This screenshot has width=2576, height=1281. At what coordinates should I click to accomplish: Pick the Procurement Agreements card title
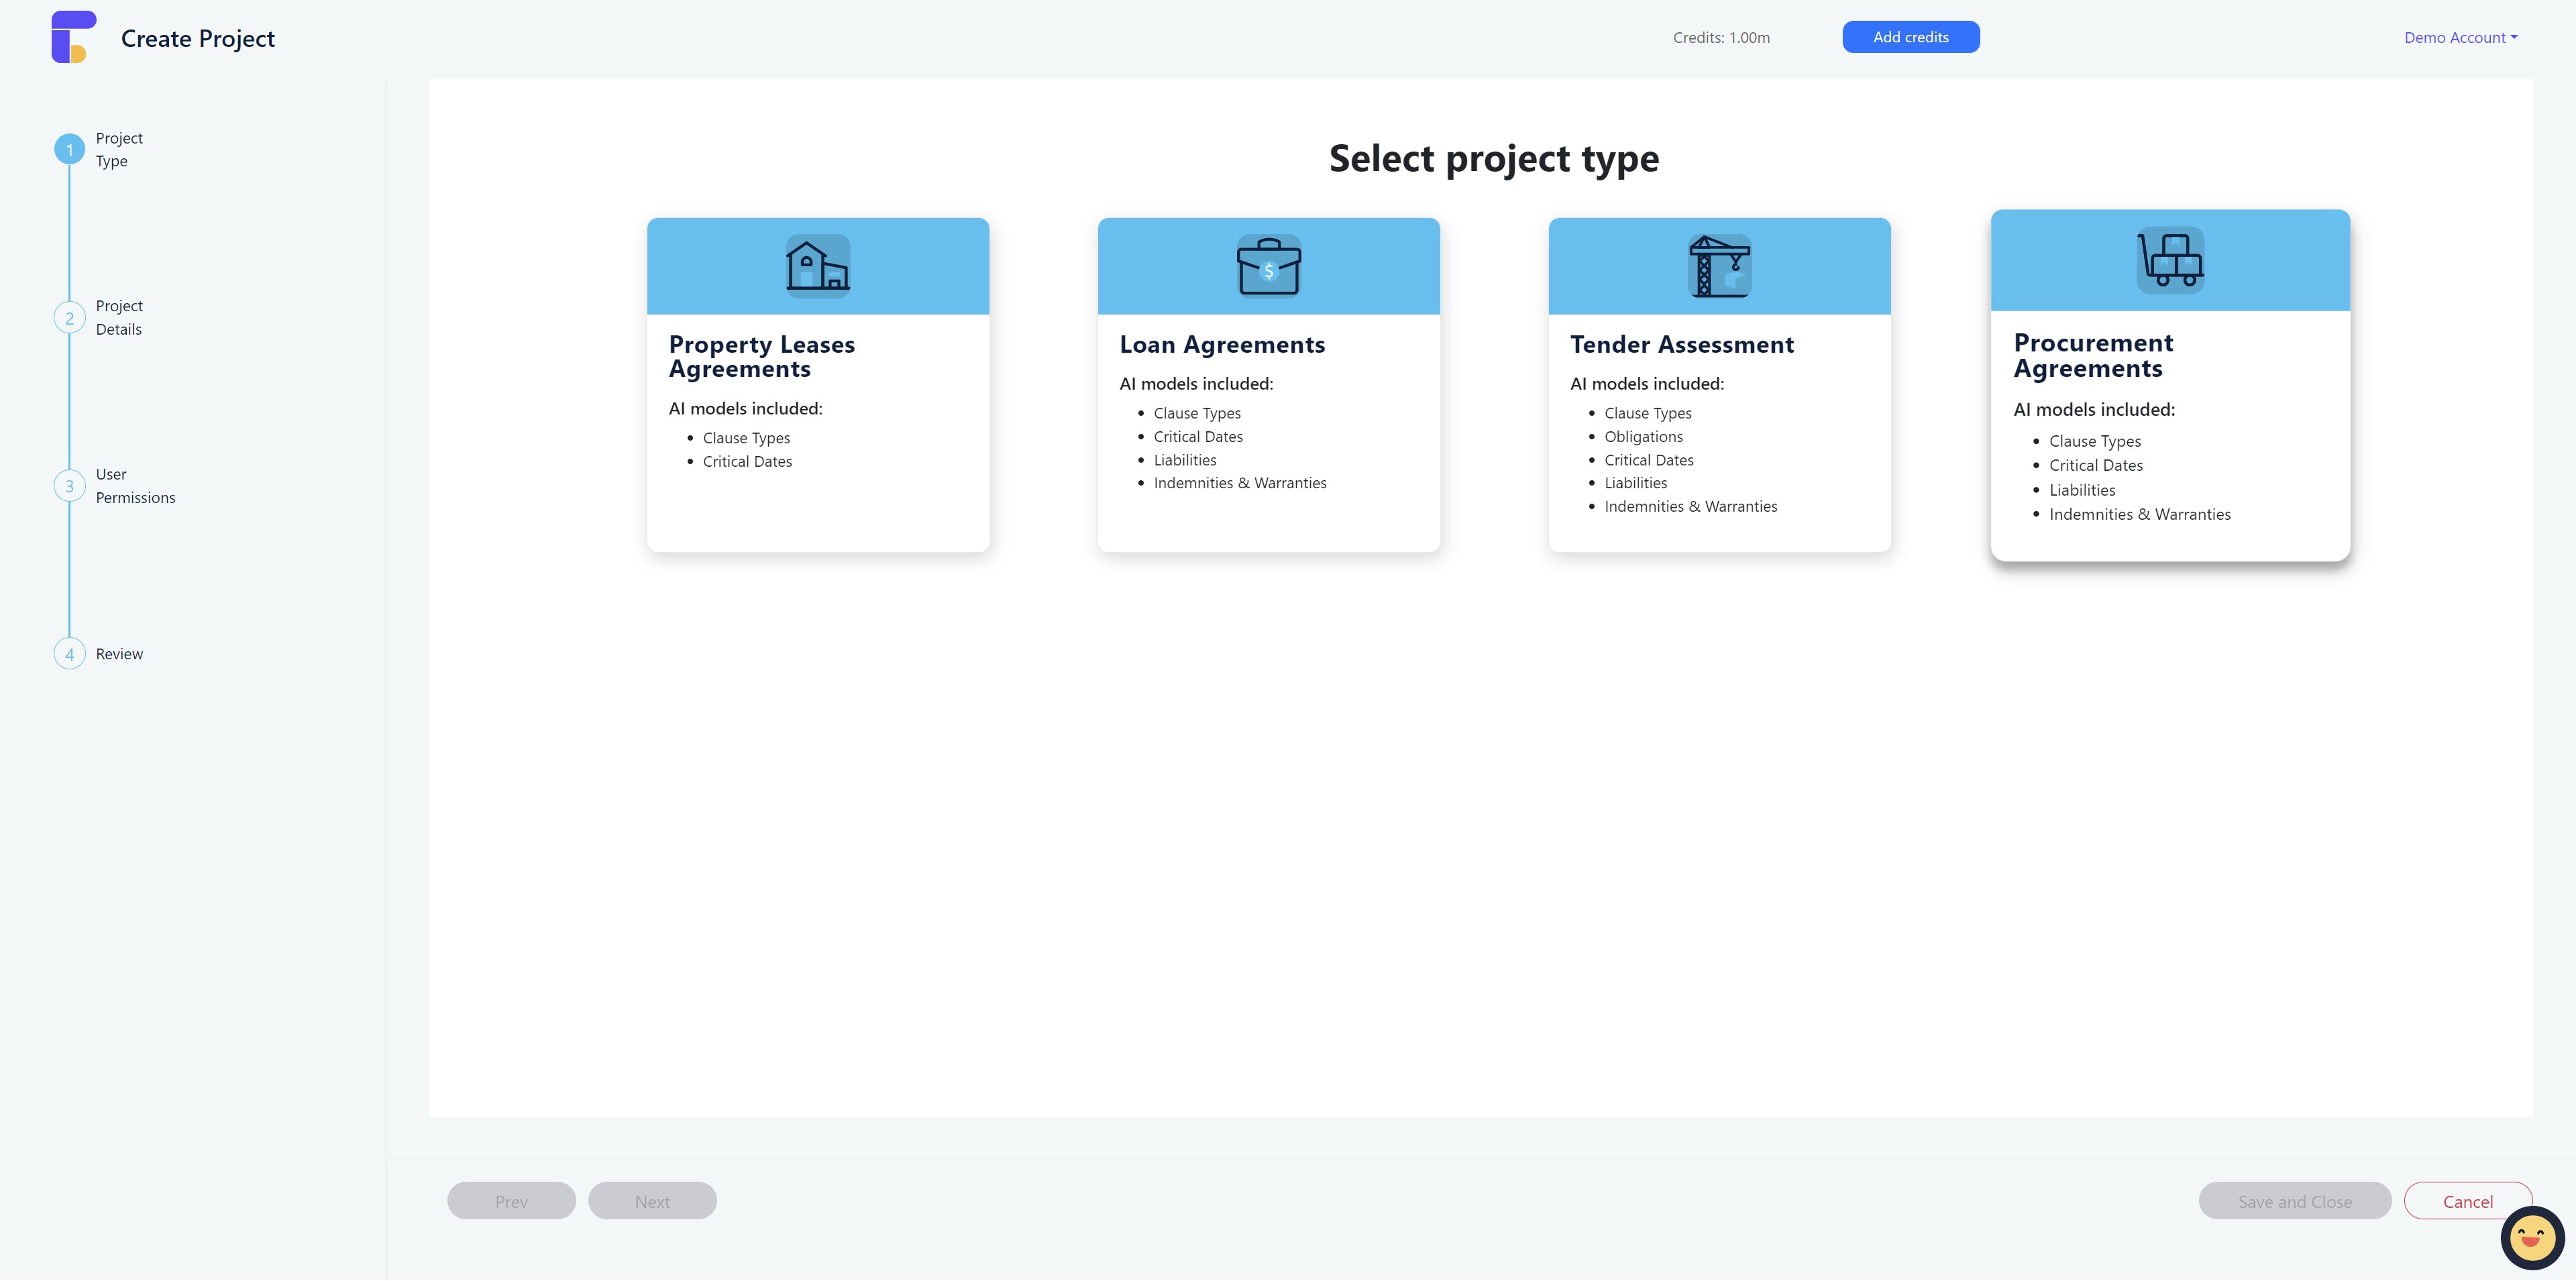click(x=2092, y=355)
